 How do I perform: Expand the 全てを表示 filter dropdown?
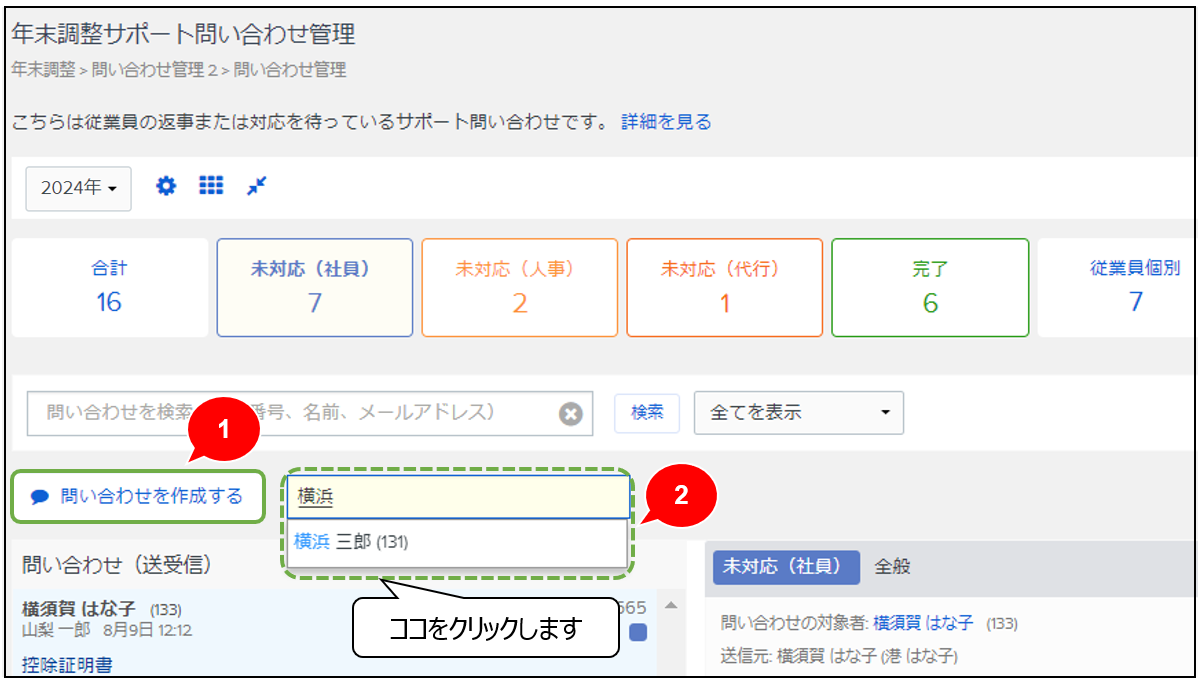798,413
